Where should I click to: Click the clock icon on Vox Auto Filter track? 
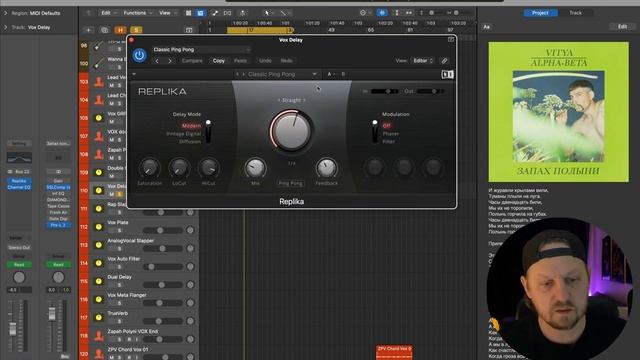pos(98,263)
